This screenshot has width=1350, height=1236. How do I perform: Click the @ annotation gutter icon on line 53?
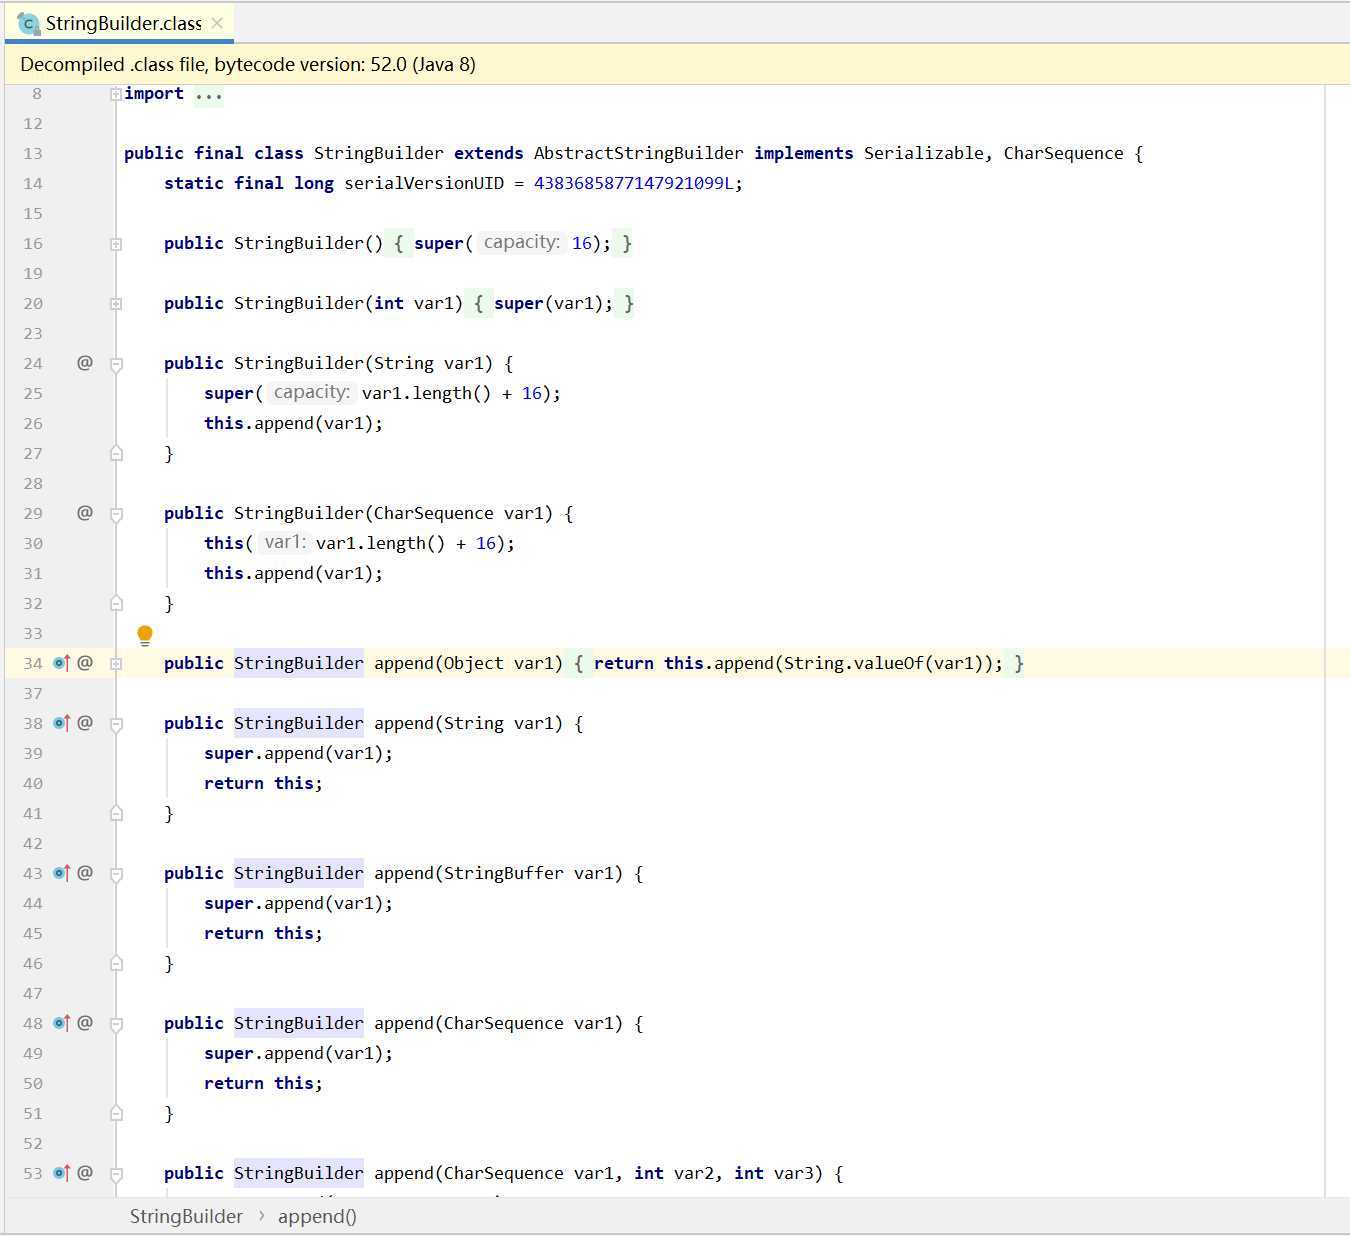[x=85, y=1173]
